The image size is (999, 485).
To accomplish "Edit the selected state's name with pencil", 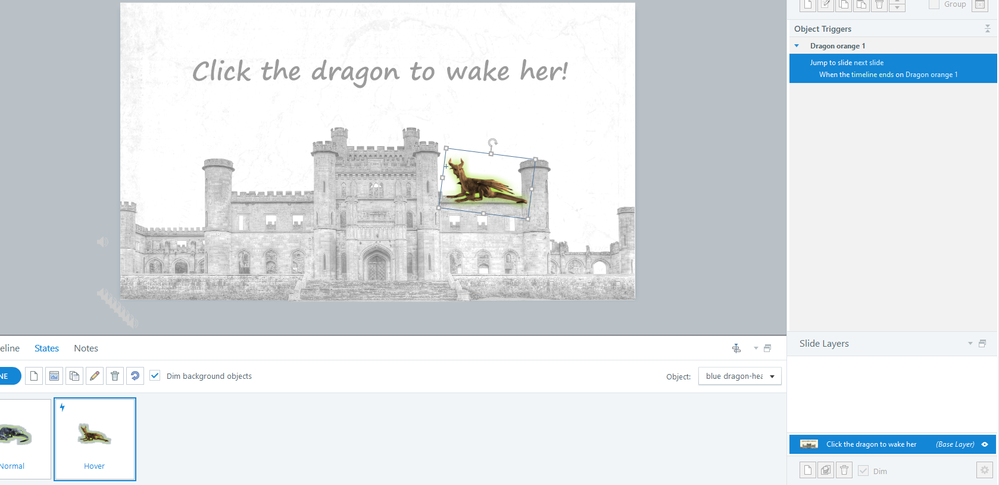I will coord(94,376).
